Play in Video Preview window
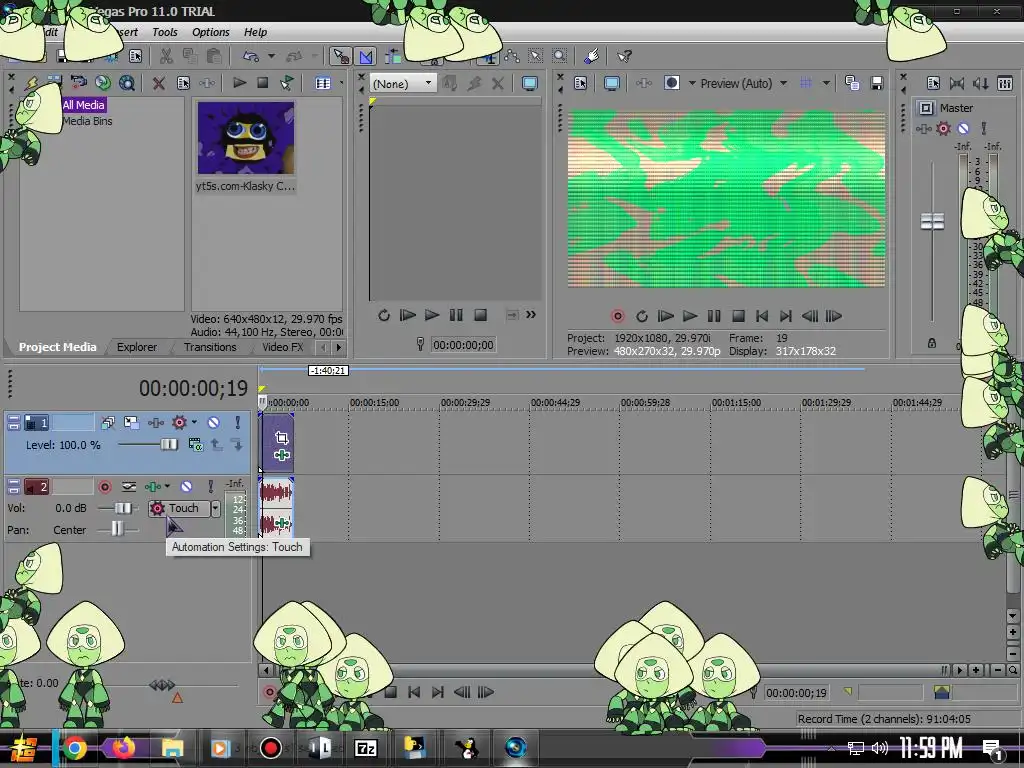The width and height of the screenshot is (1024, 768). click(x=690, y=316)
